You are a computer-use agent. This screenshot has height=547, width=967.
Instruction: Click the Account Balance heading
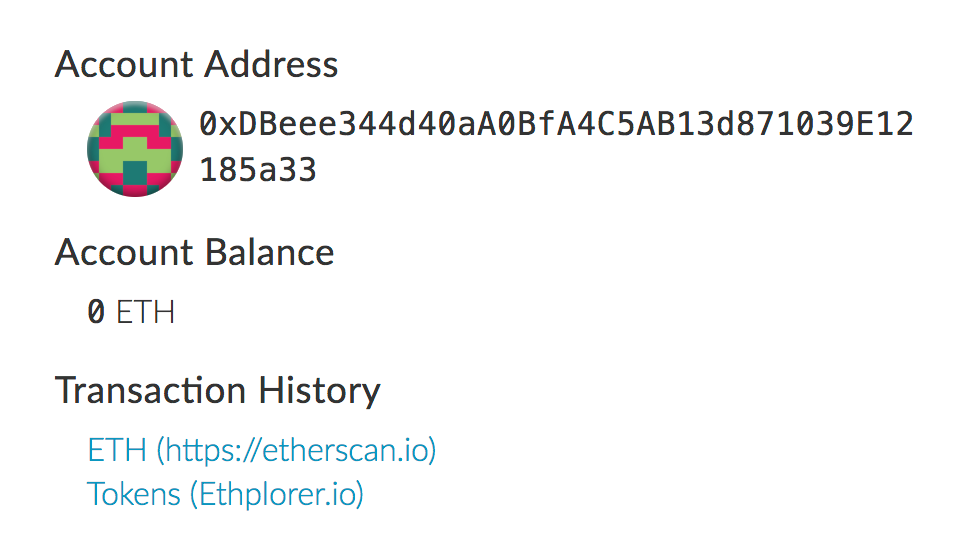point(195,252)
